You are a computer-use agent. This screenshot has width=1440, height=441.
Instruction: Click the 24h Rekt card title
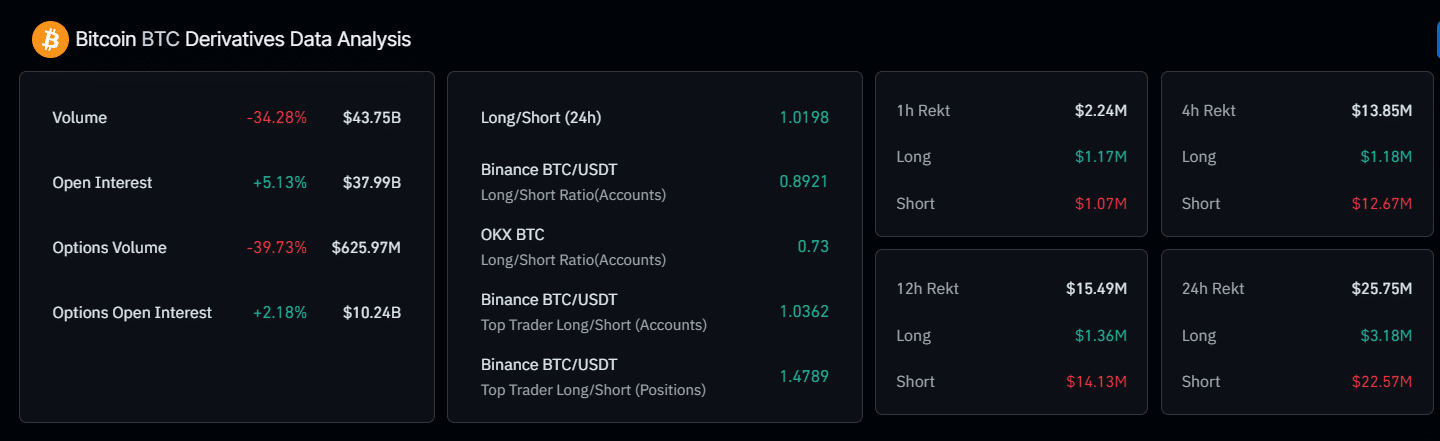coord(1213,289)
